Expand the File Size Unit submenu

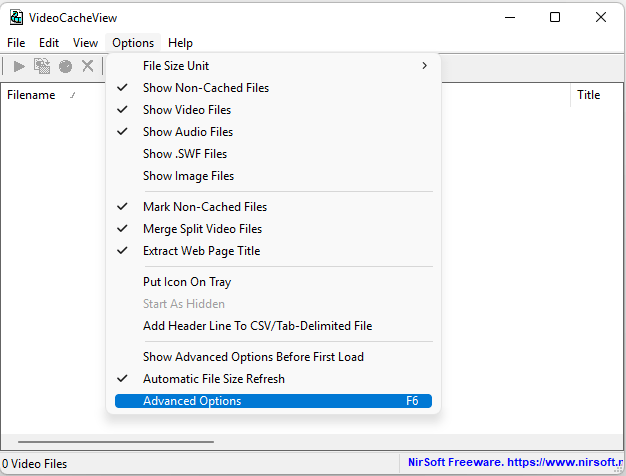click(273, 65)
